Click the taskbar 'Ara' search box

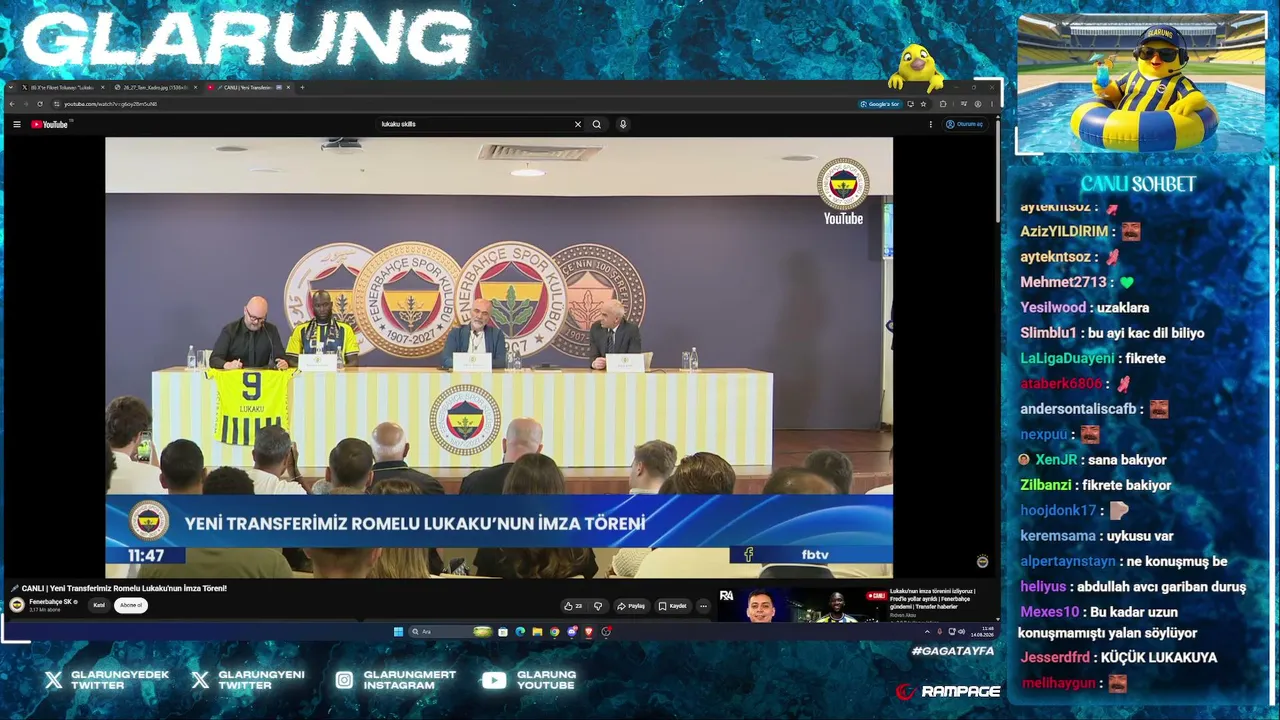click(x=450, y=632)
